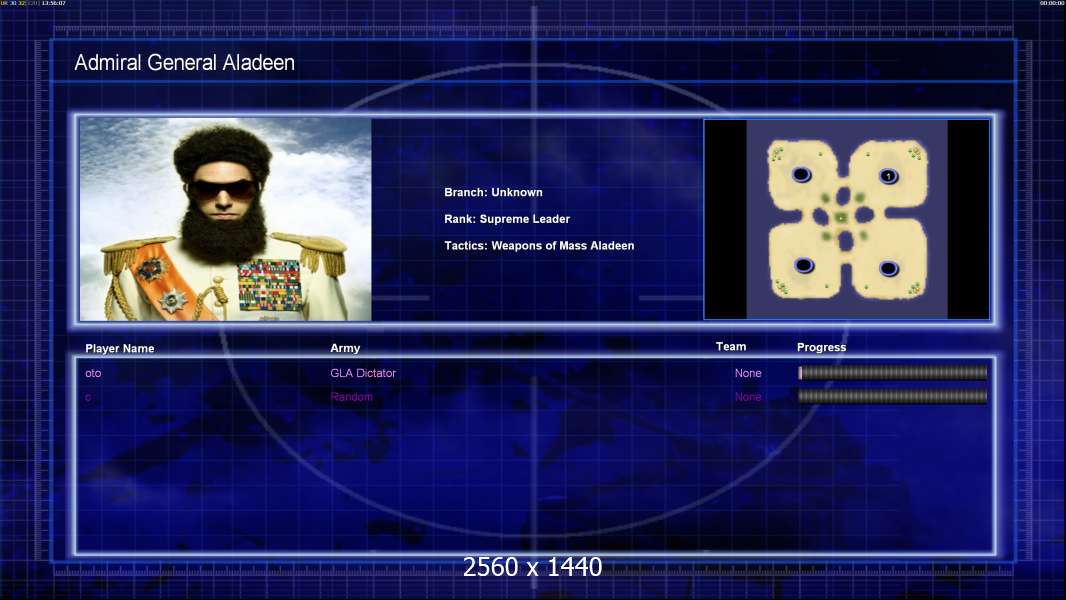Click the Player Name column header
The height and width of the screenshot is (600, 1066).
tap(120, 349)
